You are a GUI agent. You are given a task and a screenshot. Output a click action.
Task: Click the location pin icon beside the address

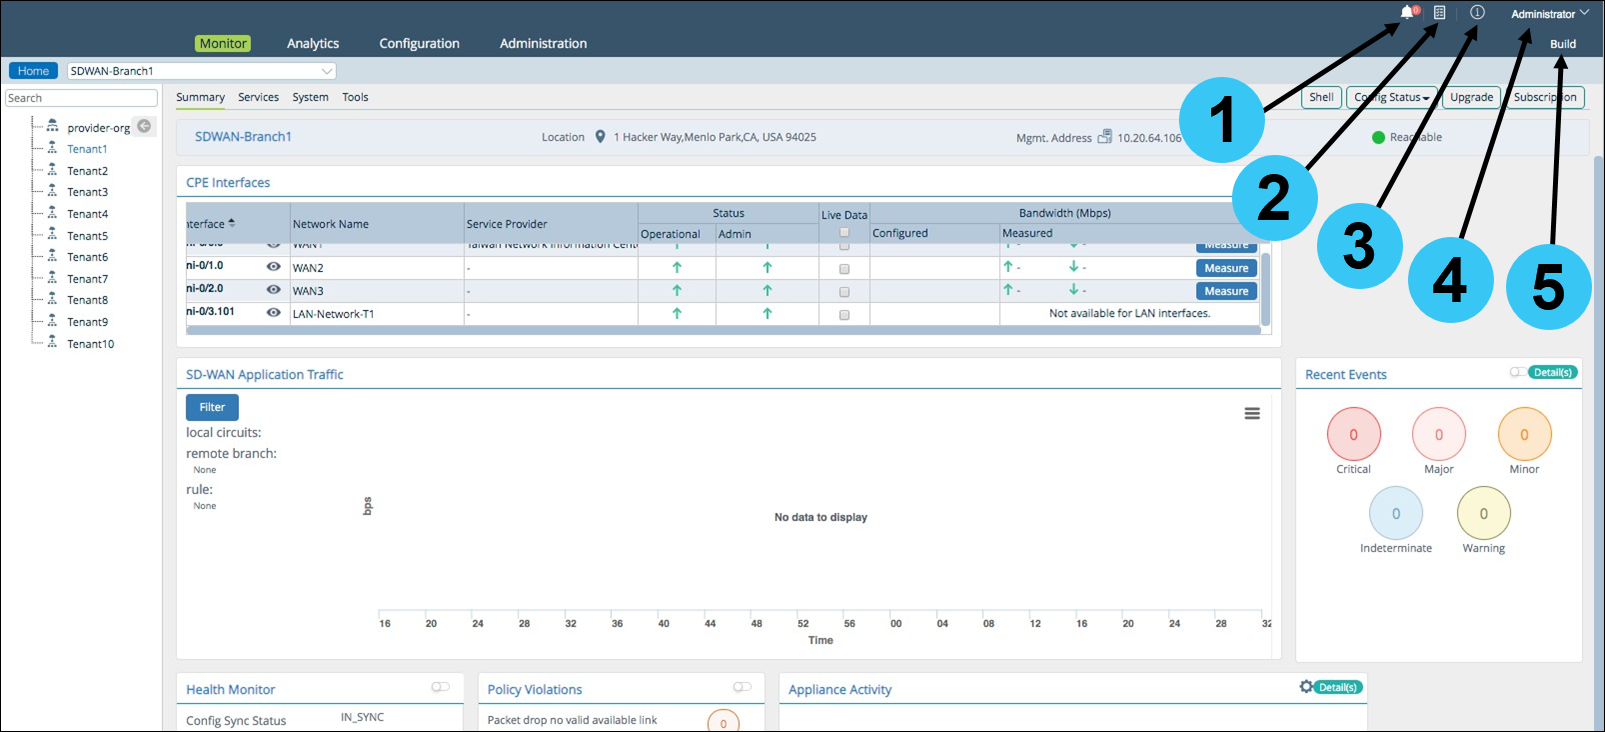coord(600,137)
